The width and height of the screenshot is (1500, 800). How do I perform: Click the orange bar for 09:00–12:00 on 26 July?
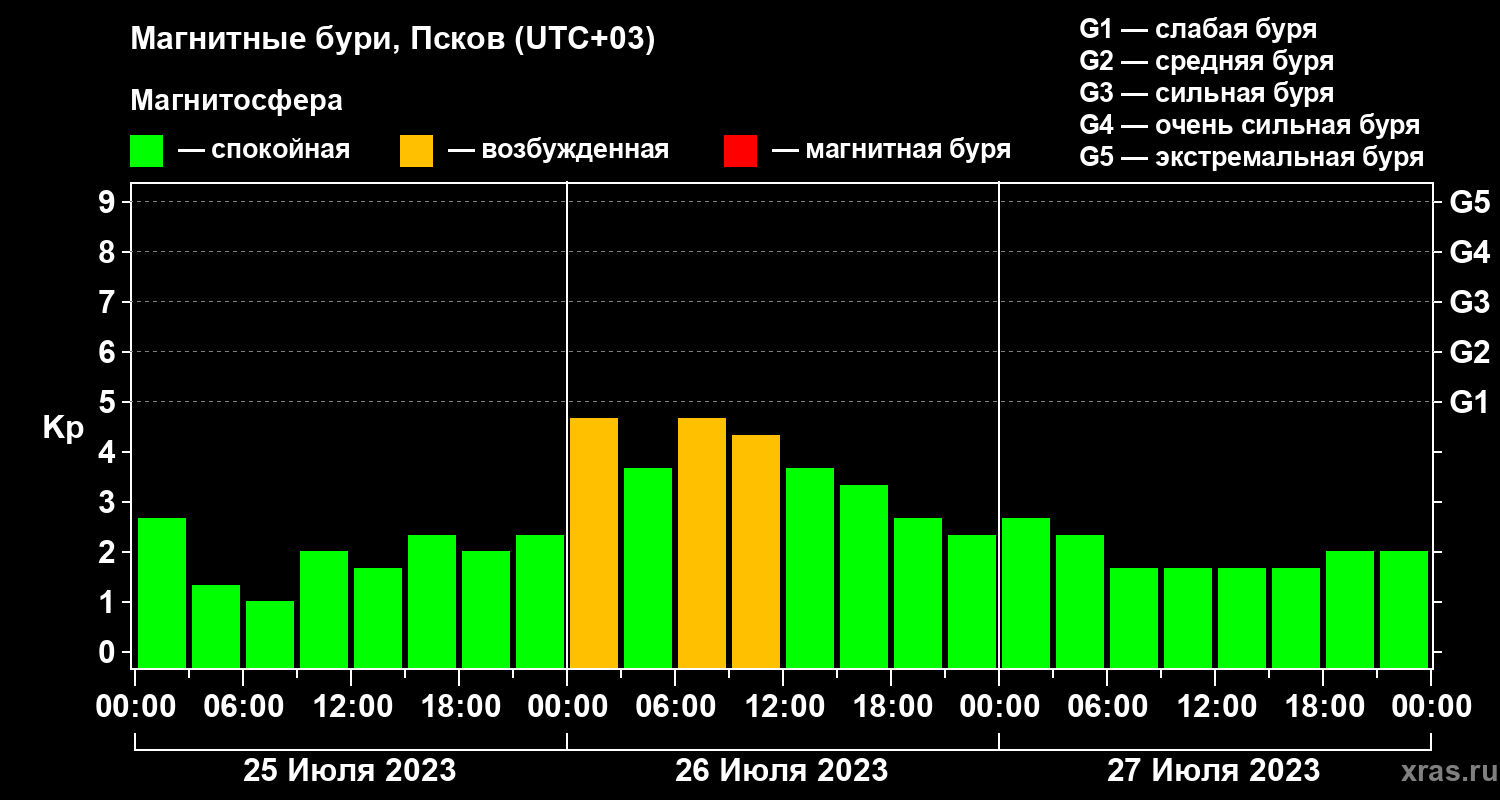(756, 551)
